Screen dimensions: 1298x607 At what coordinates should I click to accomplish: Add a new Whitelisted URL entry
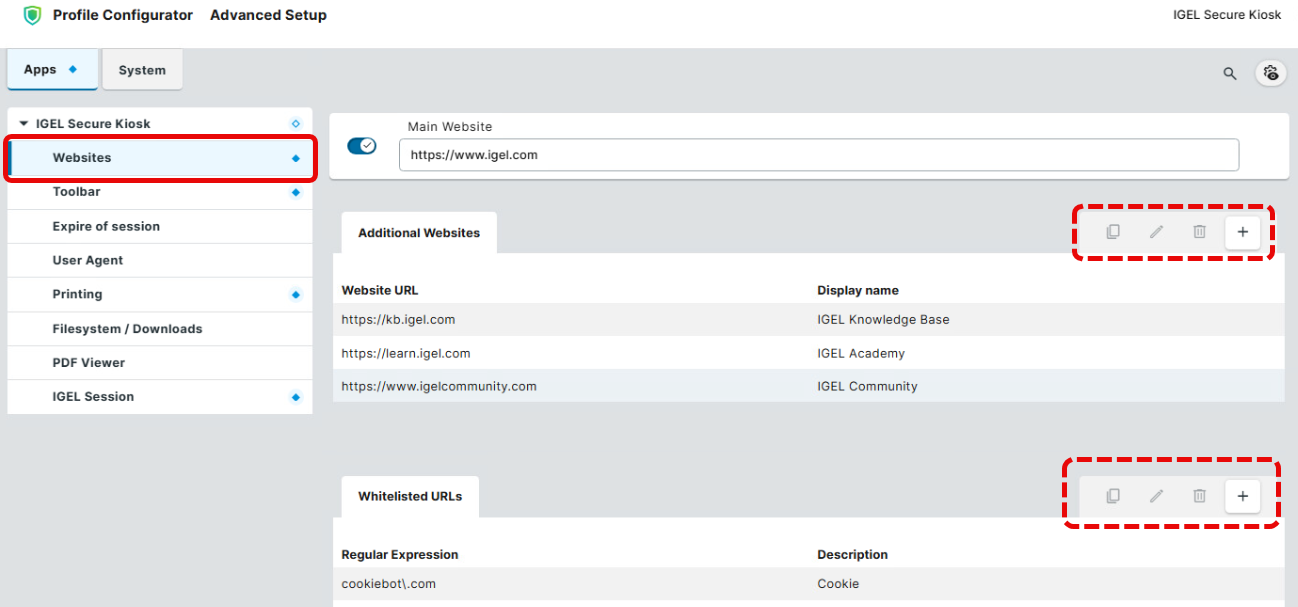point(1242,496)
